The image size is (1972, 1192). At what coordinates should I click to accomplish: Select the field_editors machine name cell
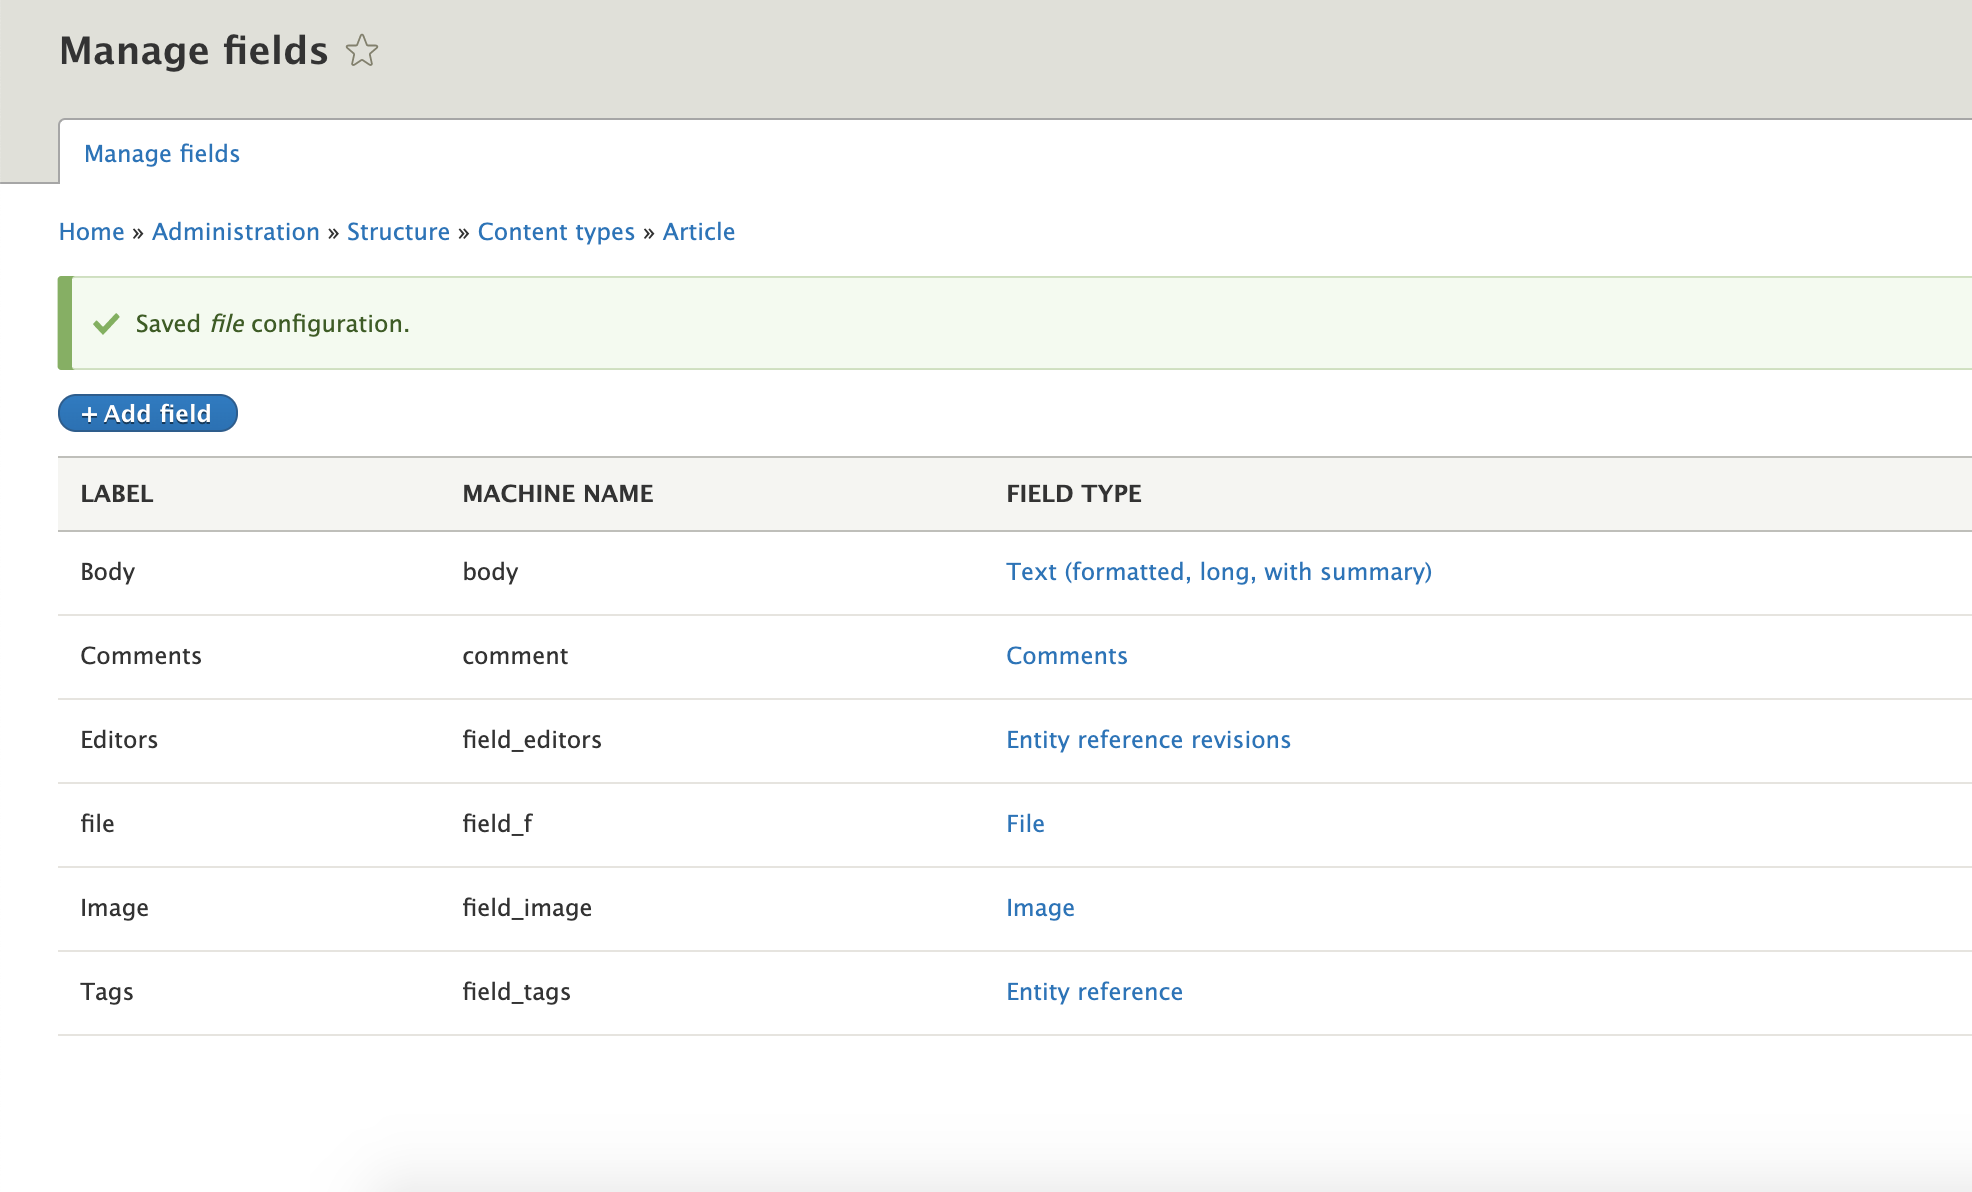coord(532,740)
